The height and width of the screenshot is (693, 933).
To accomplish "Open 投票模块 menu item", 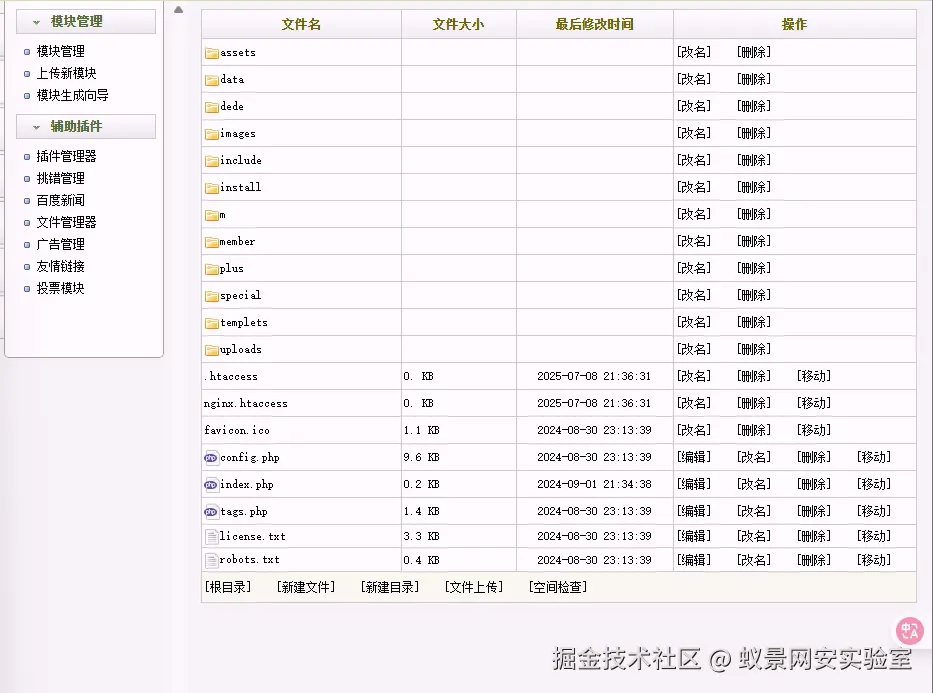I will pyautogui.click(x=61, y=289).
